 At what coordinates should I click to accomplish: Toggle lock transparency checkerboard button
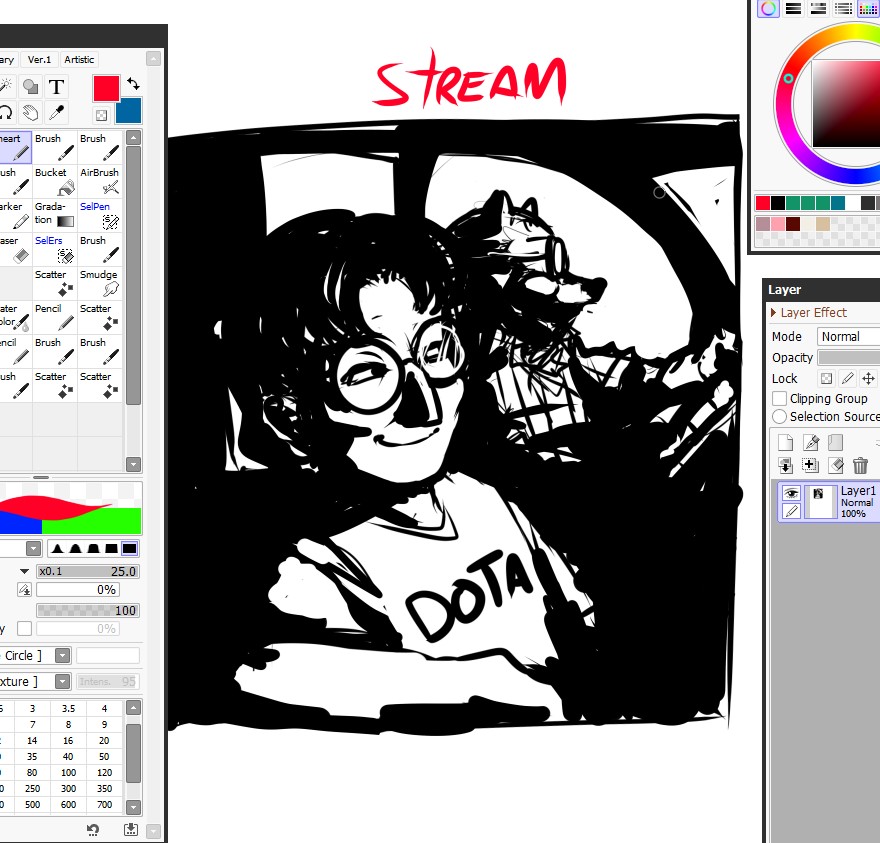click(x=826, y=378)
